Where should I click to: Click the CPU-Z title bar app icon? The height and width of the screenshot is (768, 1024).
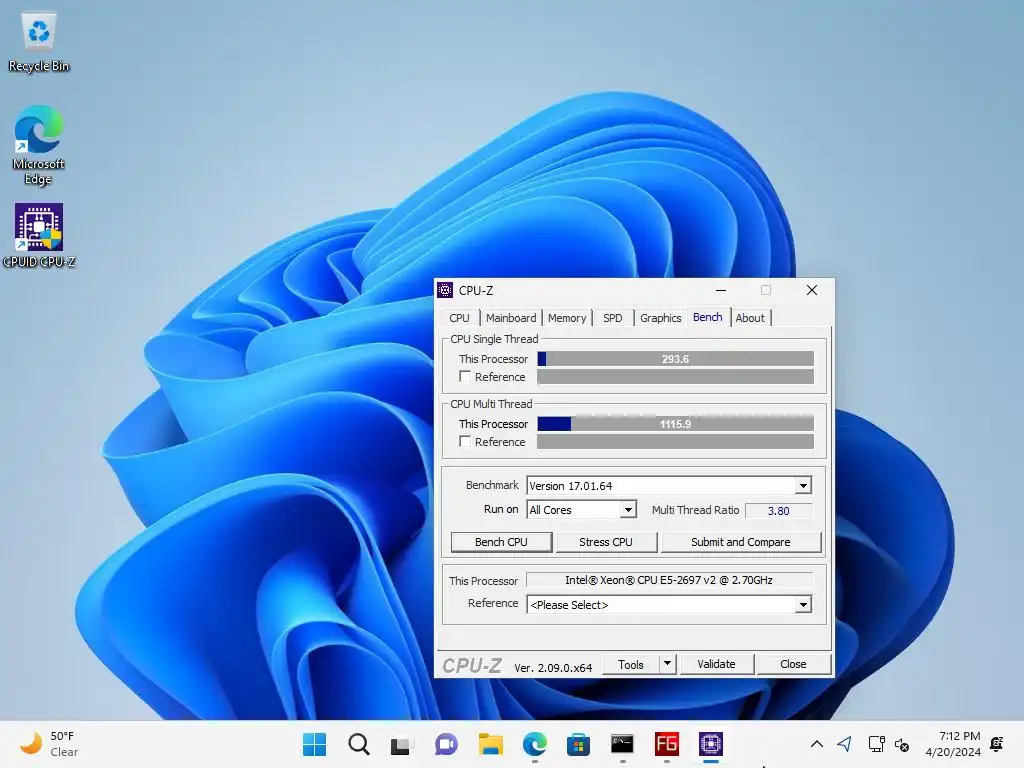pos(445,290)
